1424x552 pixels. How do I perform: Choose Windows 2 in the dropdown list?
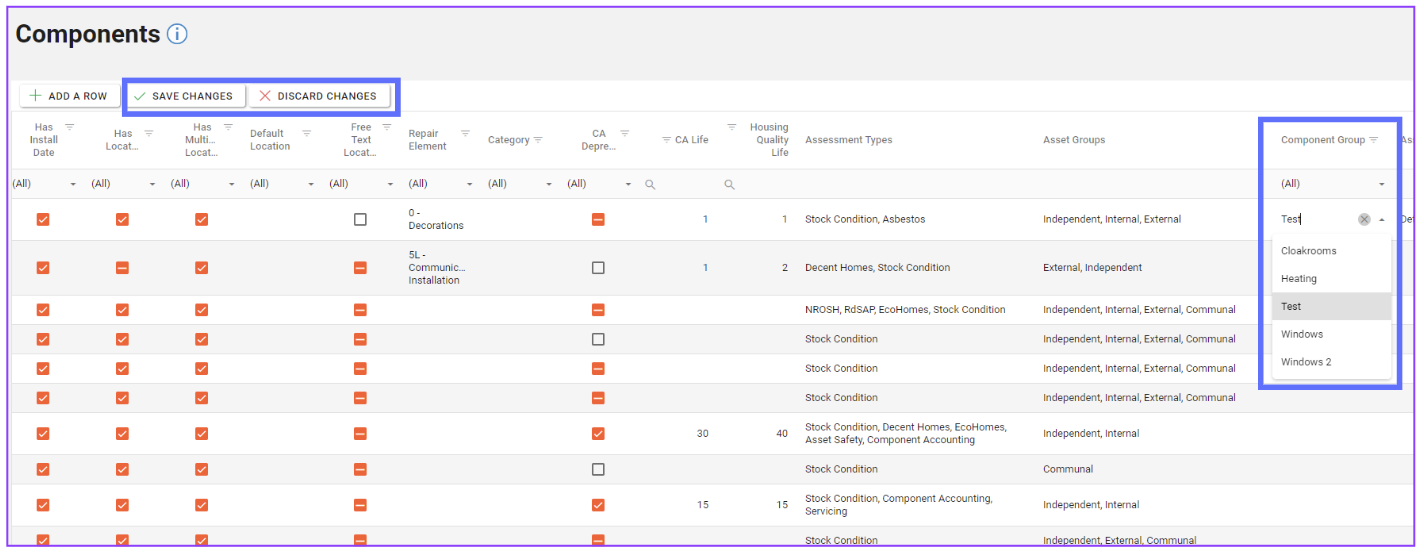[1306, 362]
